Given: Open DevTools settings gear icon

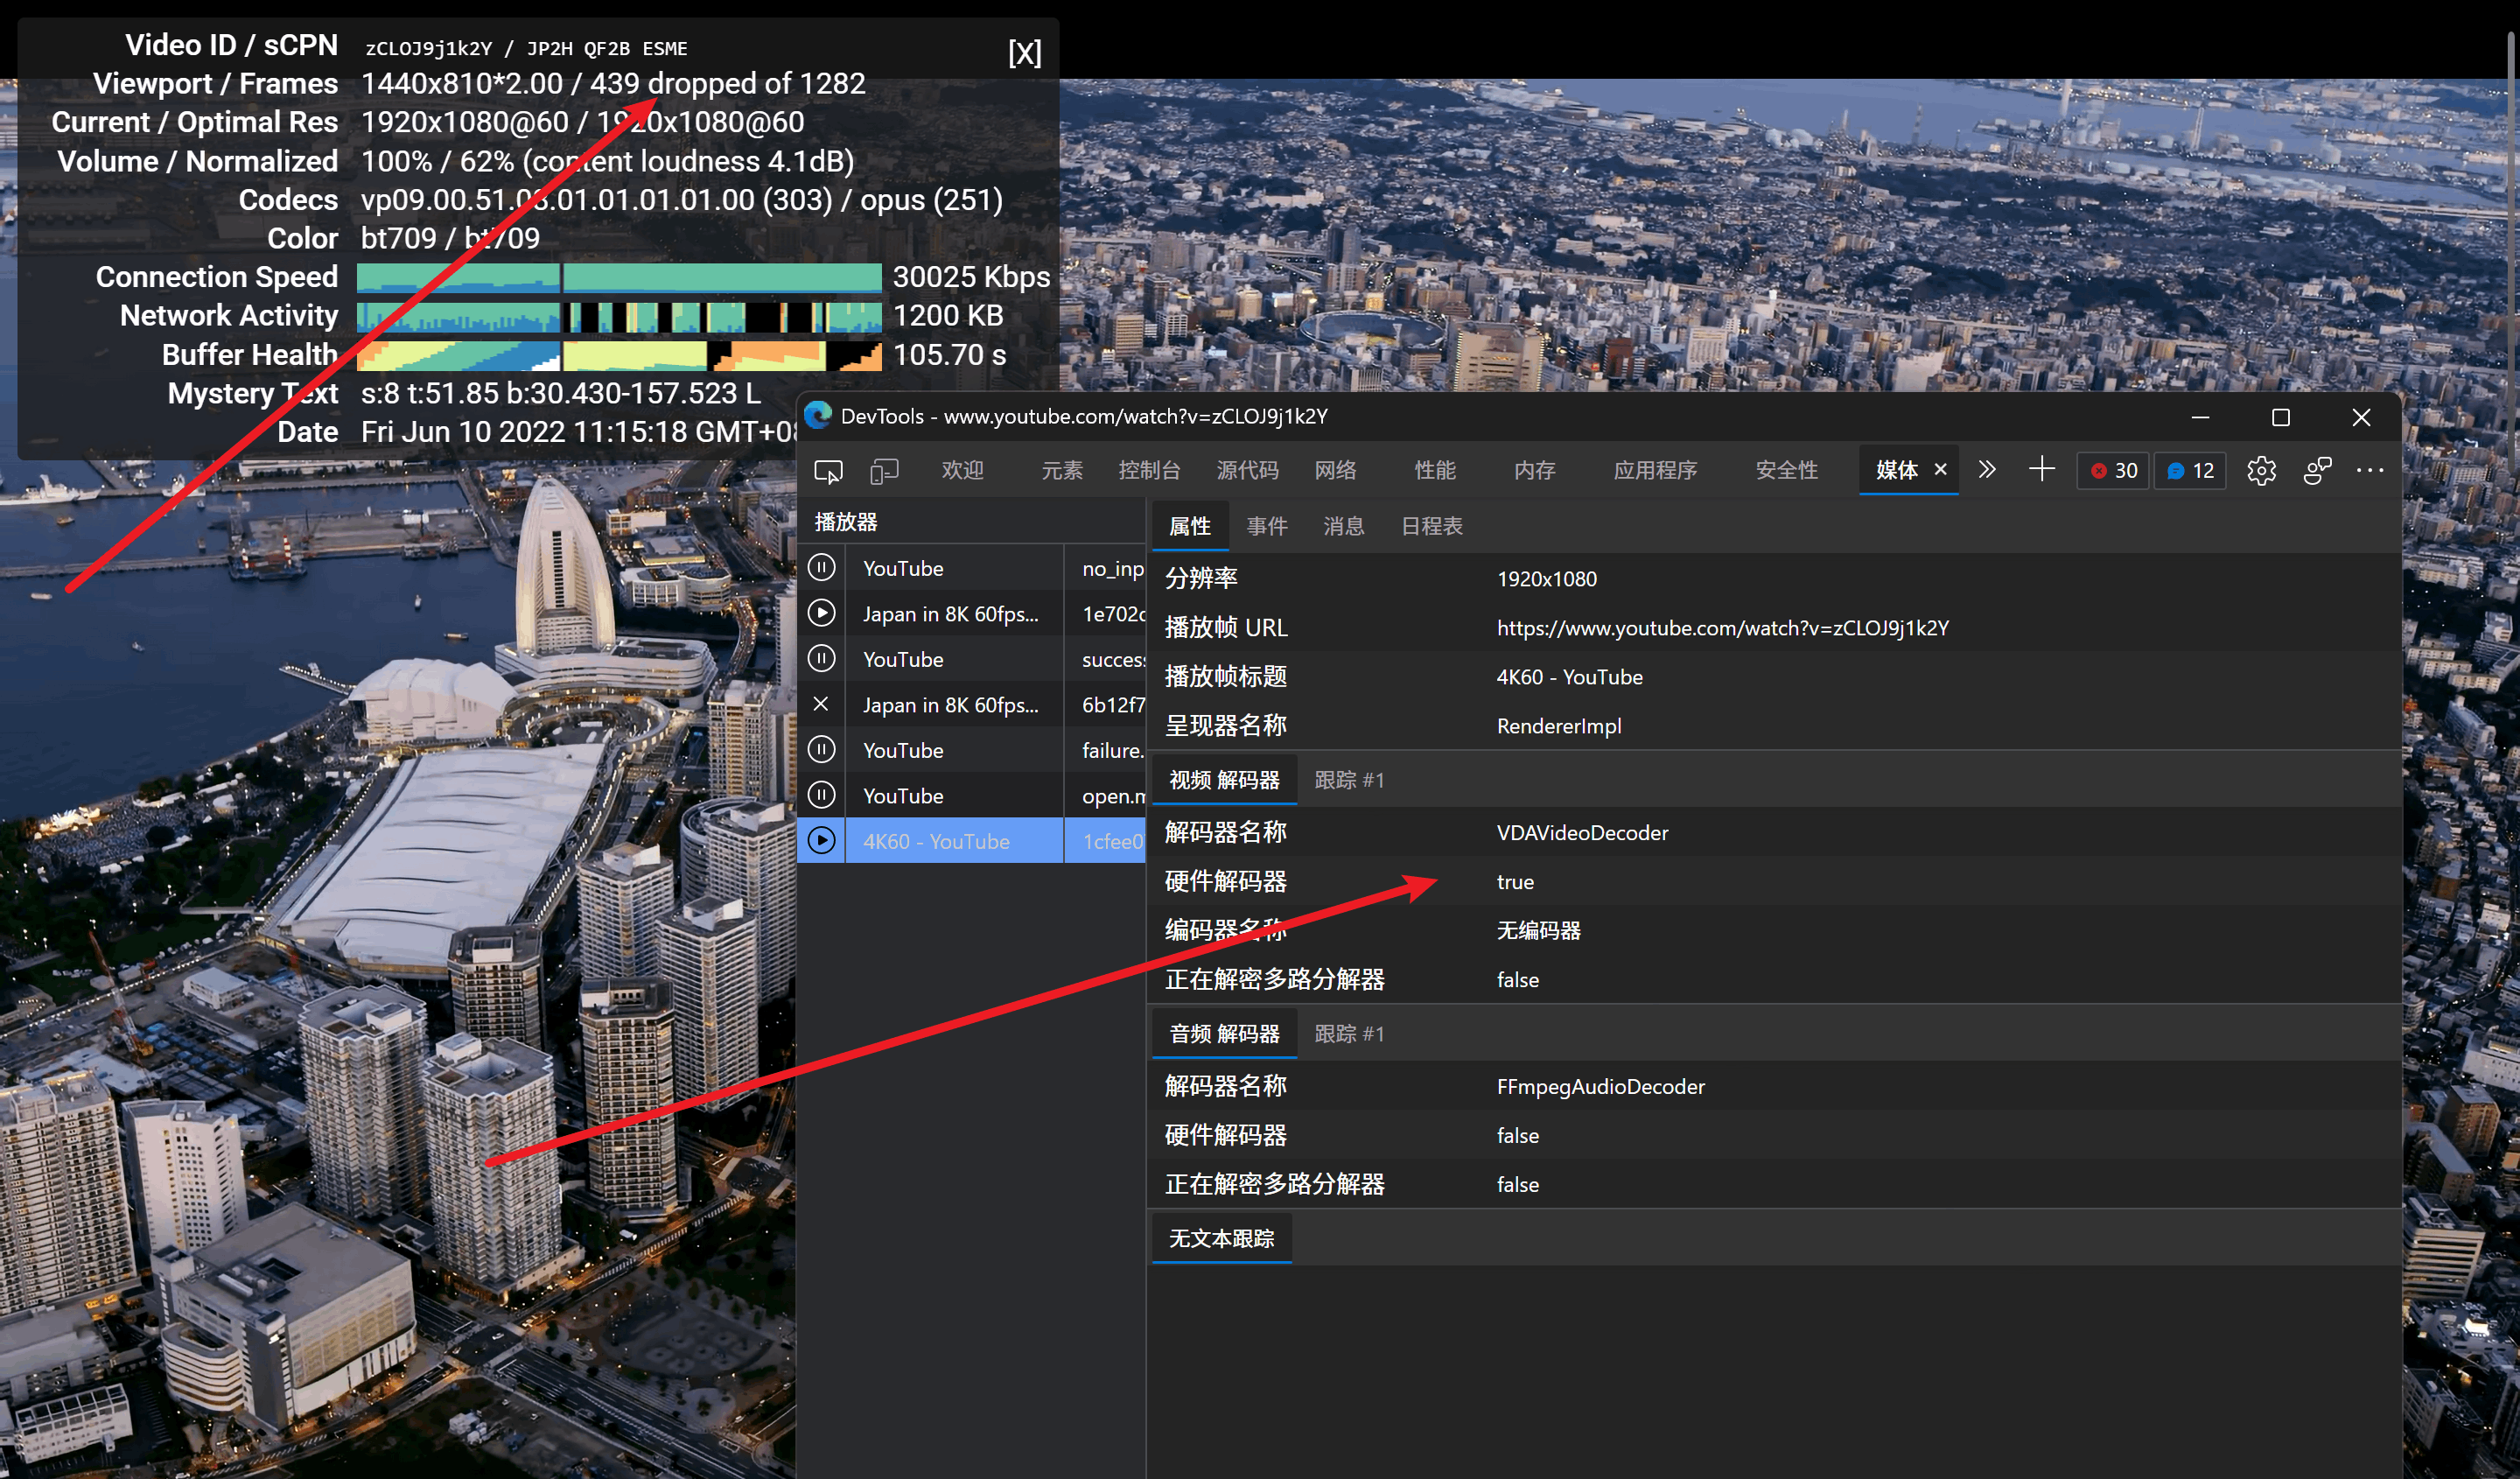Looking at the screenshot, I should click(x=2261, y=471).
